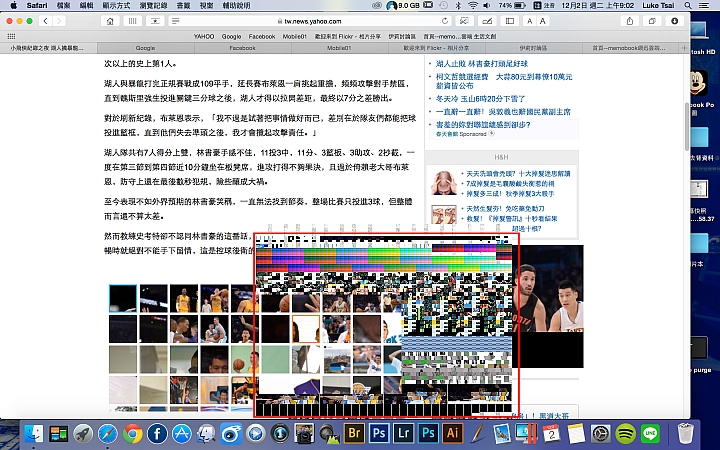Open the Trash in the Dock
Image resolution: width=720 pixels, height=450 pixels.
coord(685,433)
